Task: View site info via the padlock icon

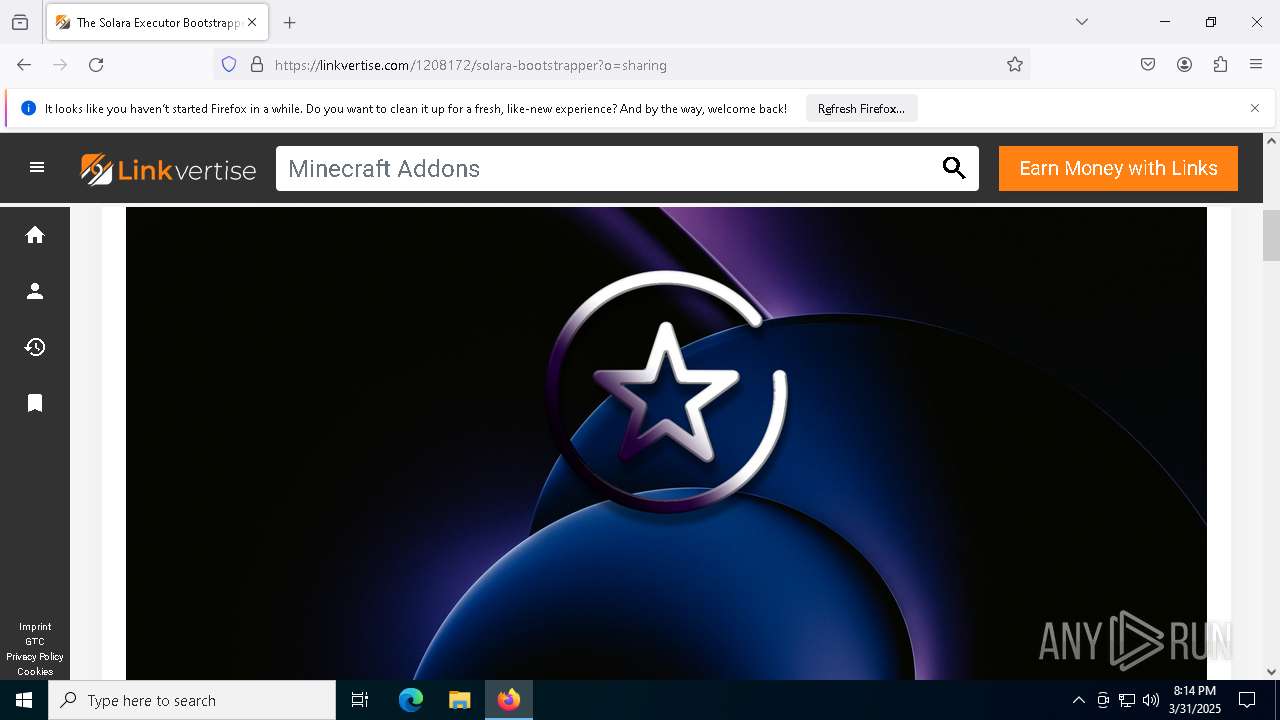Action: point(257,65)
